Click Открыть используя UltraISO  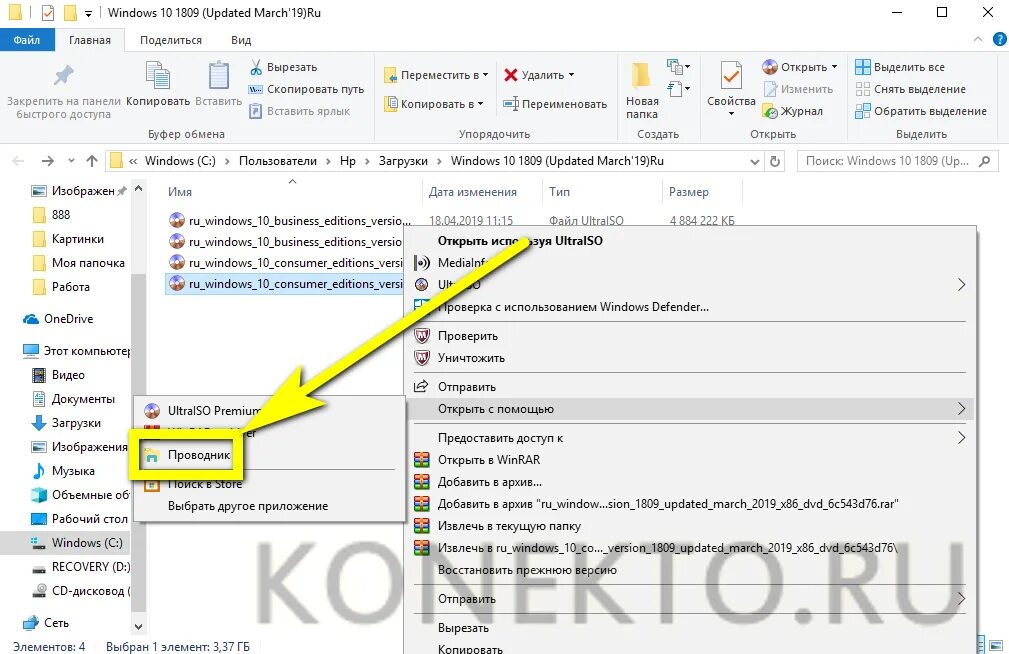point(520,241)
